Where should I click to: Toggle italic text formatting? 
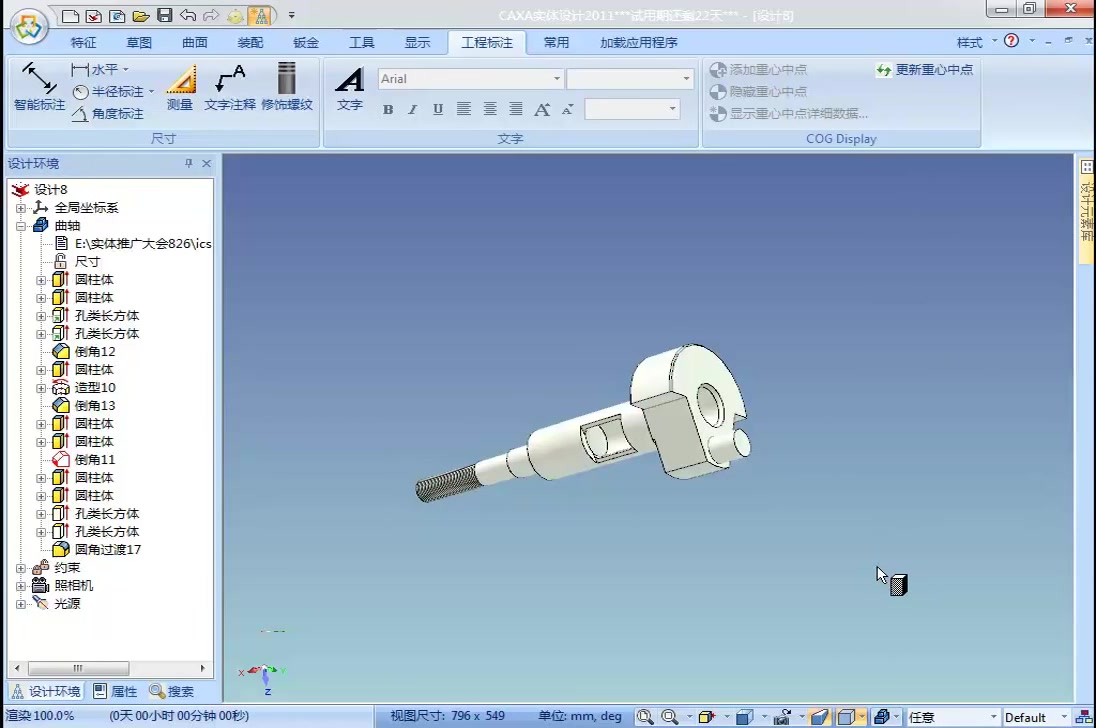412,110
